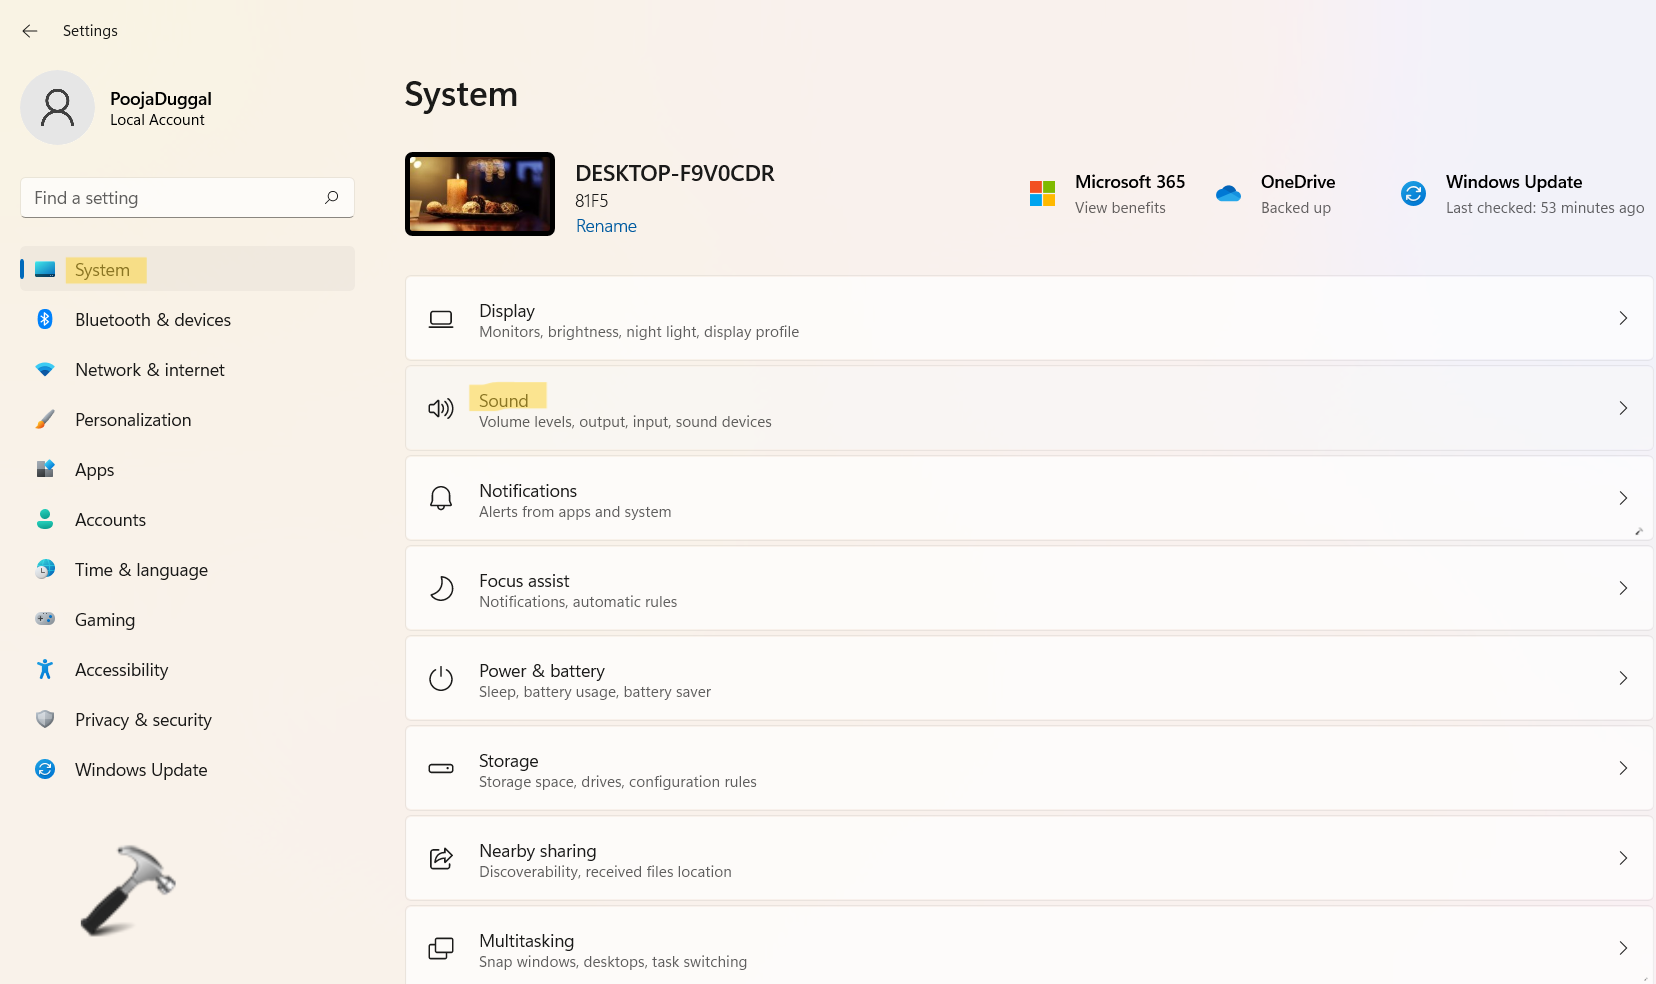This screenshot has height=984, width=1656.
Task: Click the Rename link for this PC
Action: pos(606,226)
